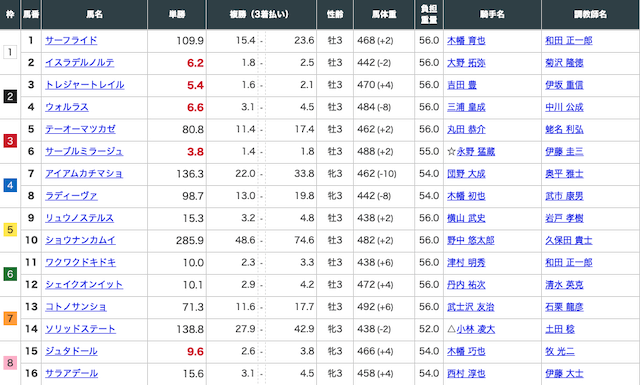The image size is (640, 385).
Task: Open horse link ワクワクドキドキ
Action: [x=80, y=262]
